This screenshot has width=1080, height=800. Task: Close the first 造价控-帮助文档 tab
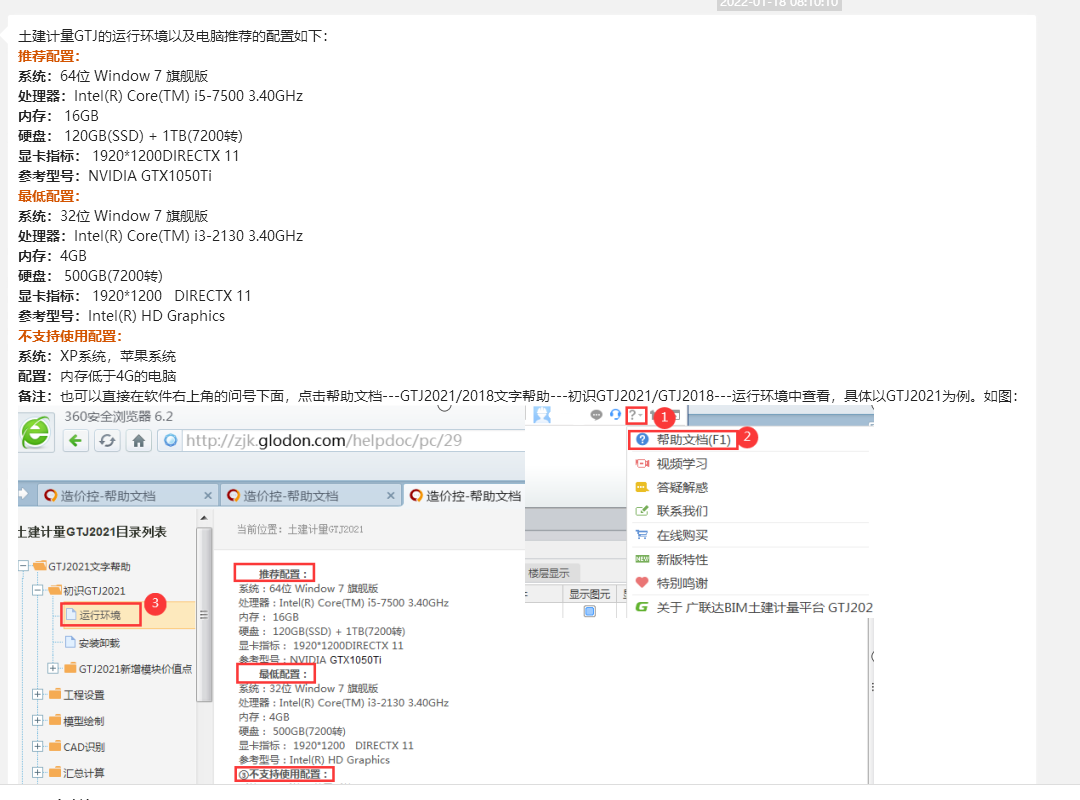point(208,495)
